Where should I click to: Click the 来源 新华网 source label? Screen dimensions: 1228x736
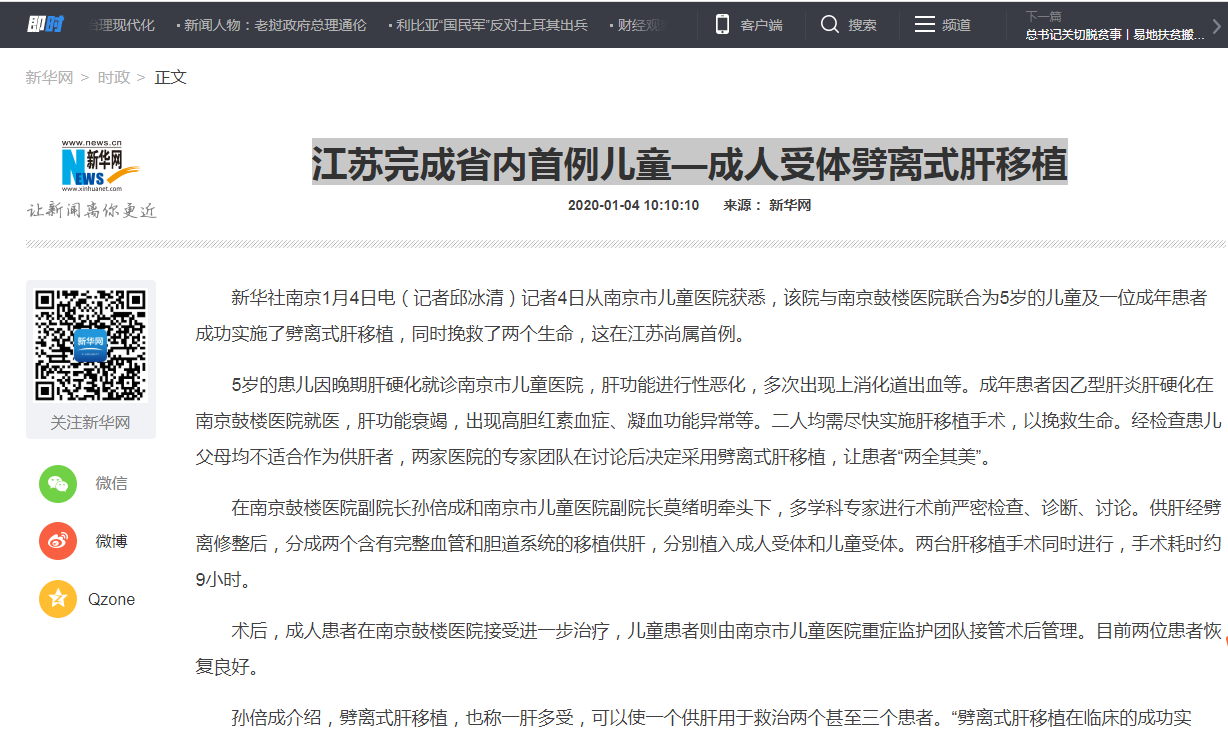(769, 206)
